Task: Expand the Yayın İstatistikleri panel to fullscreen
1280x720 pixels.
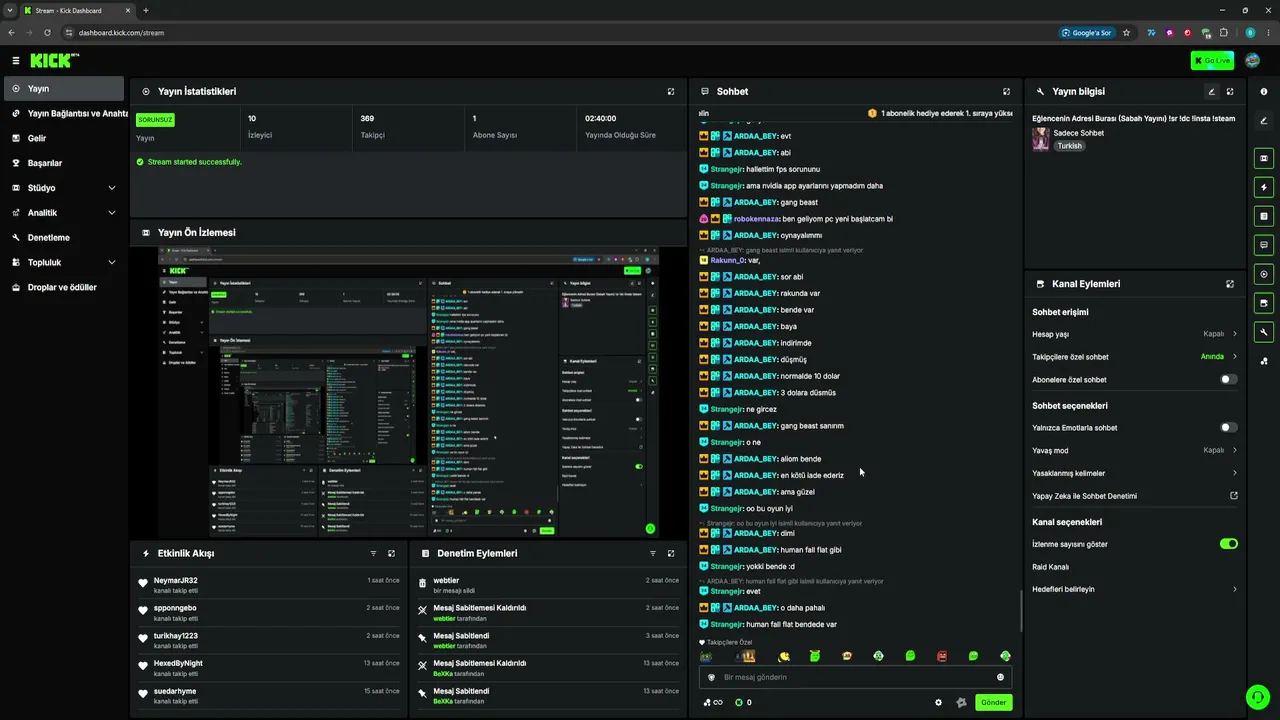Action: pos(671,92)
